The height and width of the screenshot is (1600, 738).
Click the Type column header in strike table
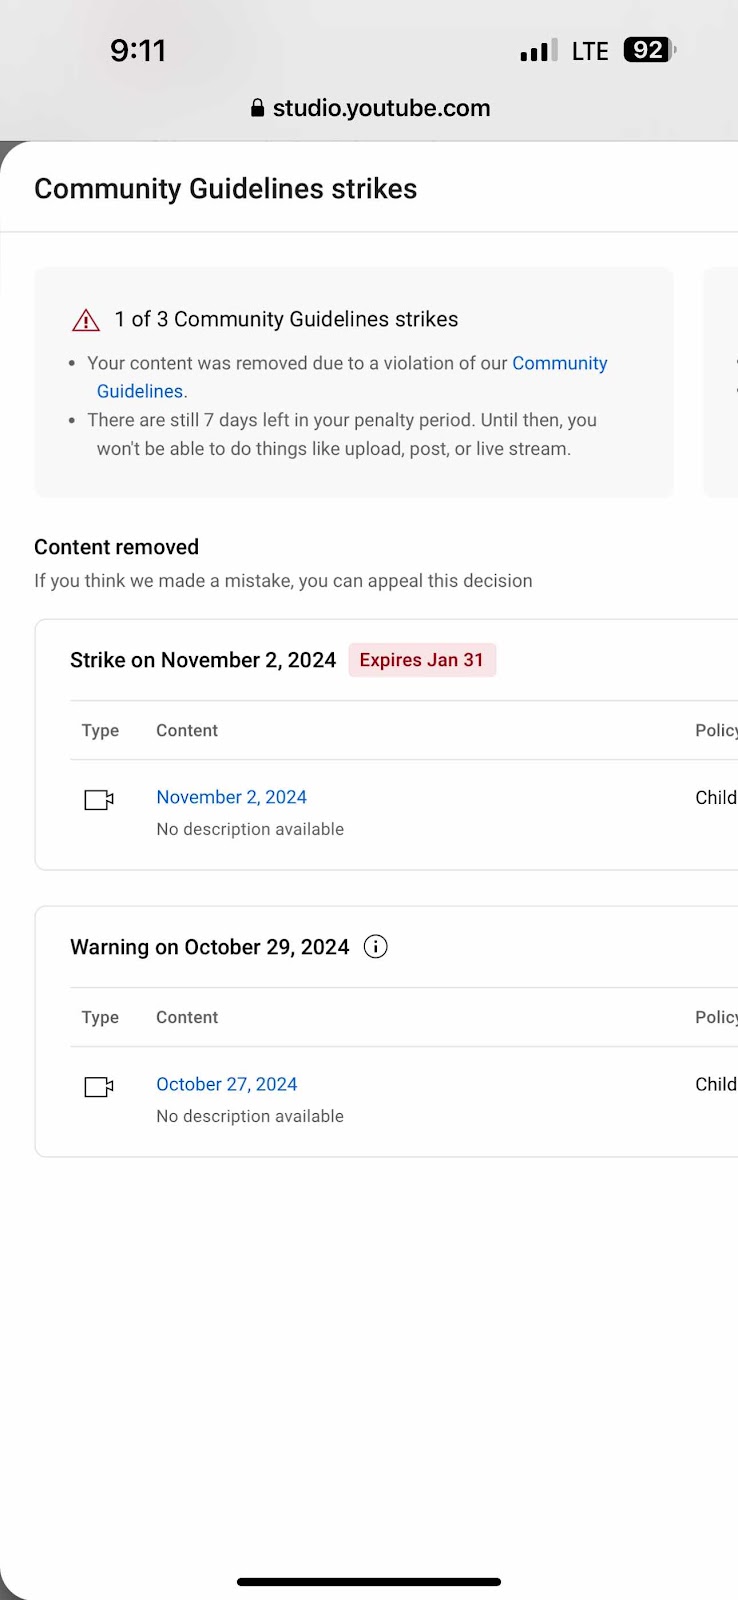pyautogui.click(x=100, y=730)
